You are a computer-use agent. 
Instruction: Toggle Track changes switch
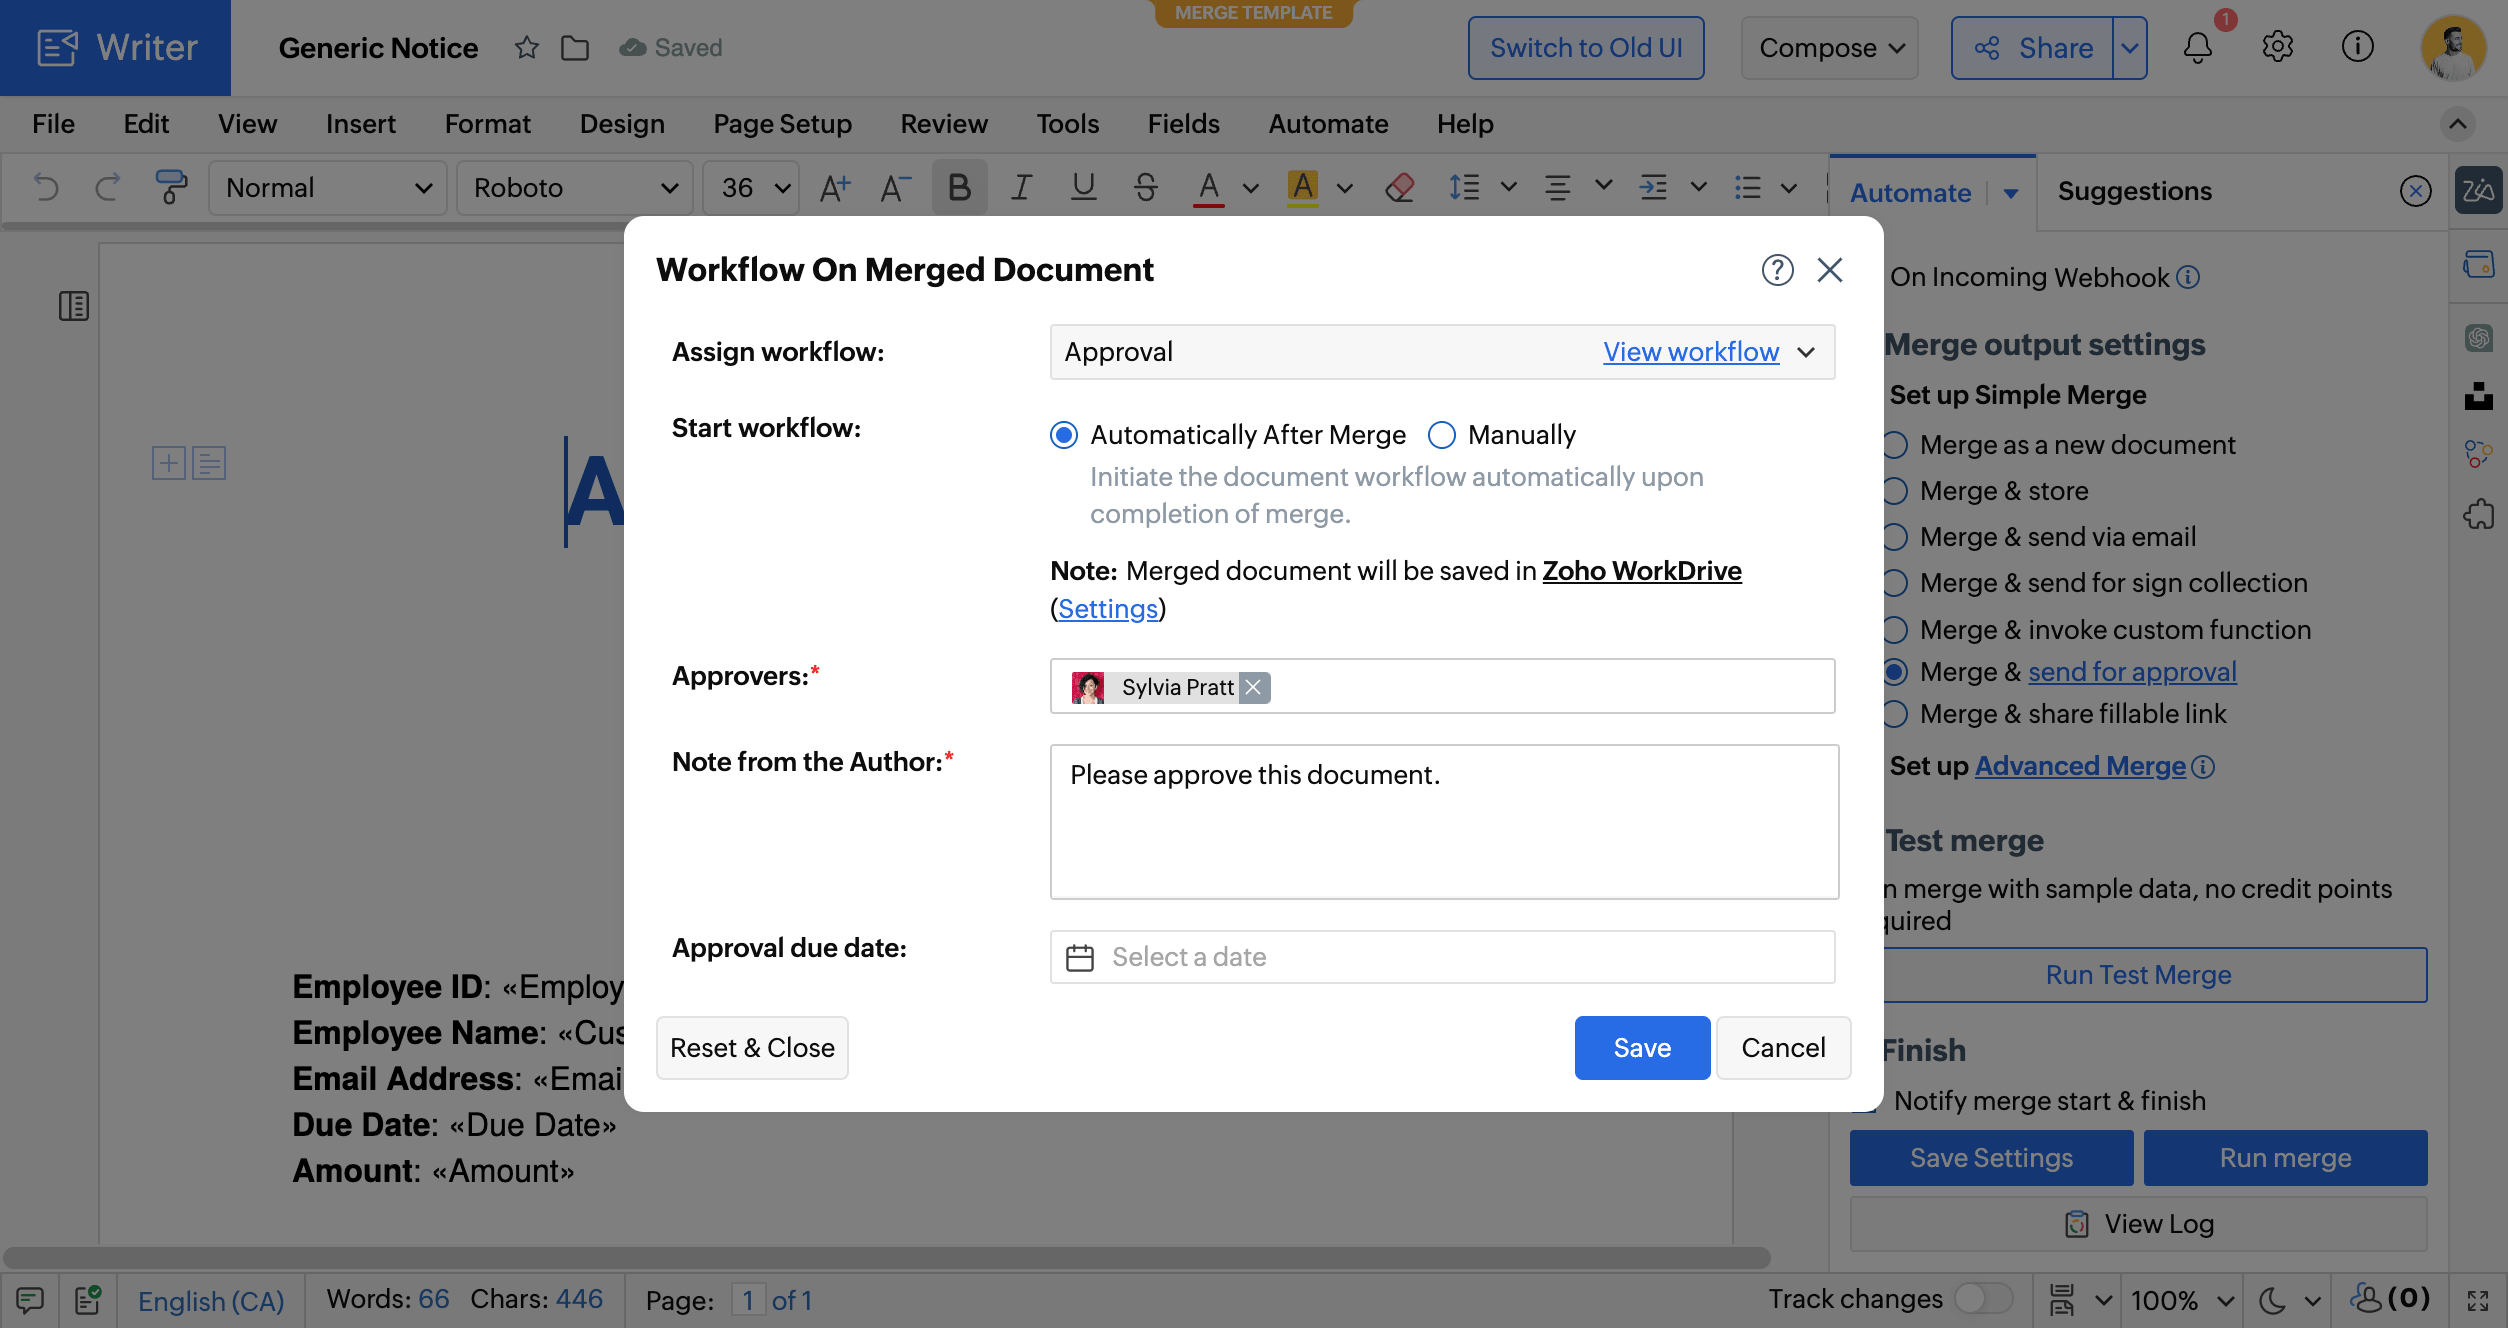pyautogui.click(x=1983, y=1299)
